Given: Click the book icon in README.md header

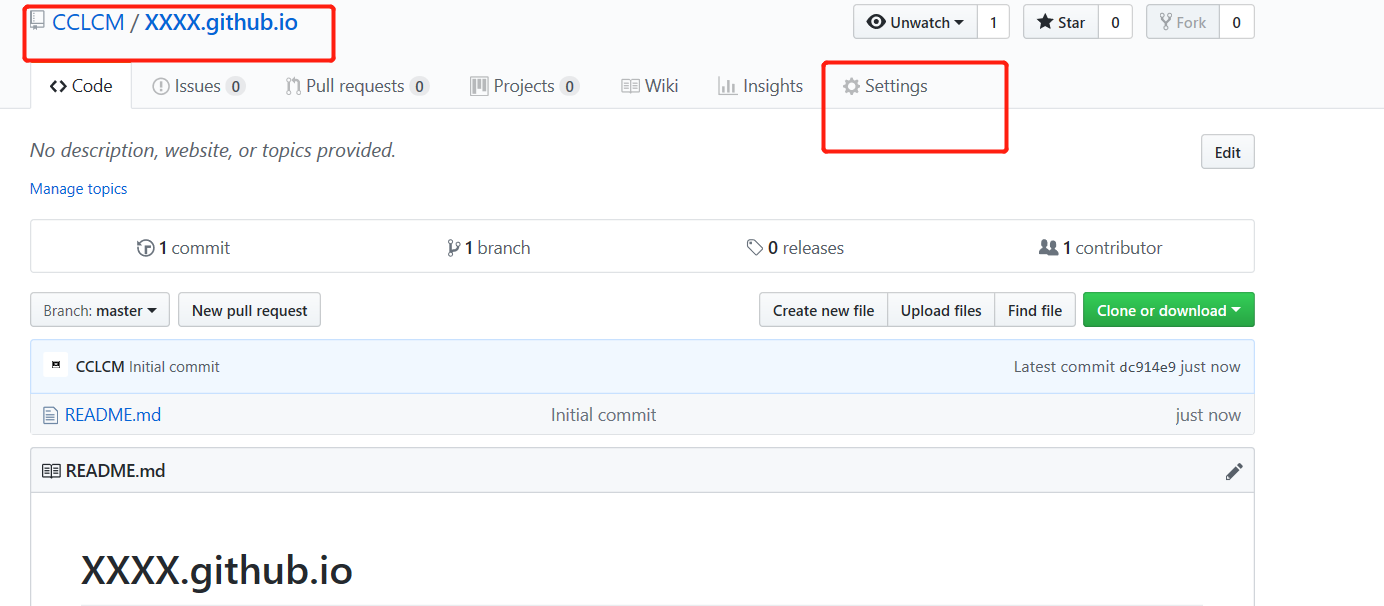Looking at the screenshot, I should coord(51,471).
